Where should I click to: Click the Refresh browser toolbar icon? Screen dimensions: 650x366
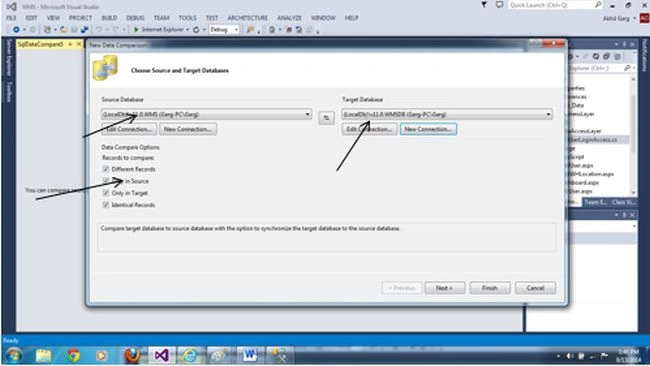click(196, 30)
